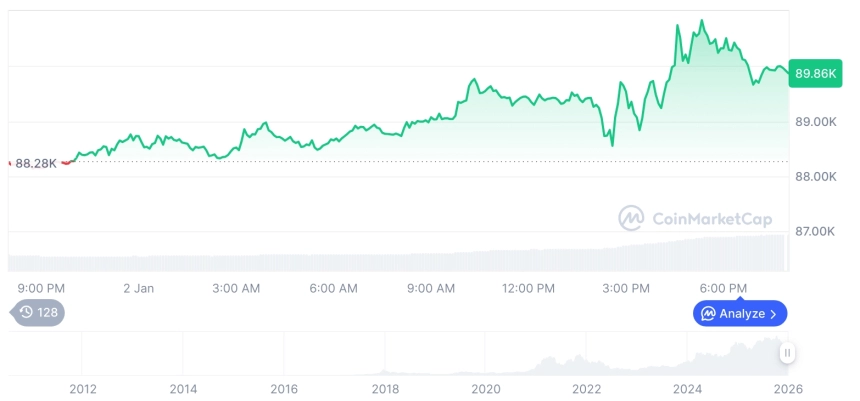
Task: Click the 3:00 PM time label
Action: click(x=626, y=288)
